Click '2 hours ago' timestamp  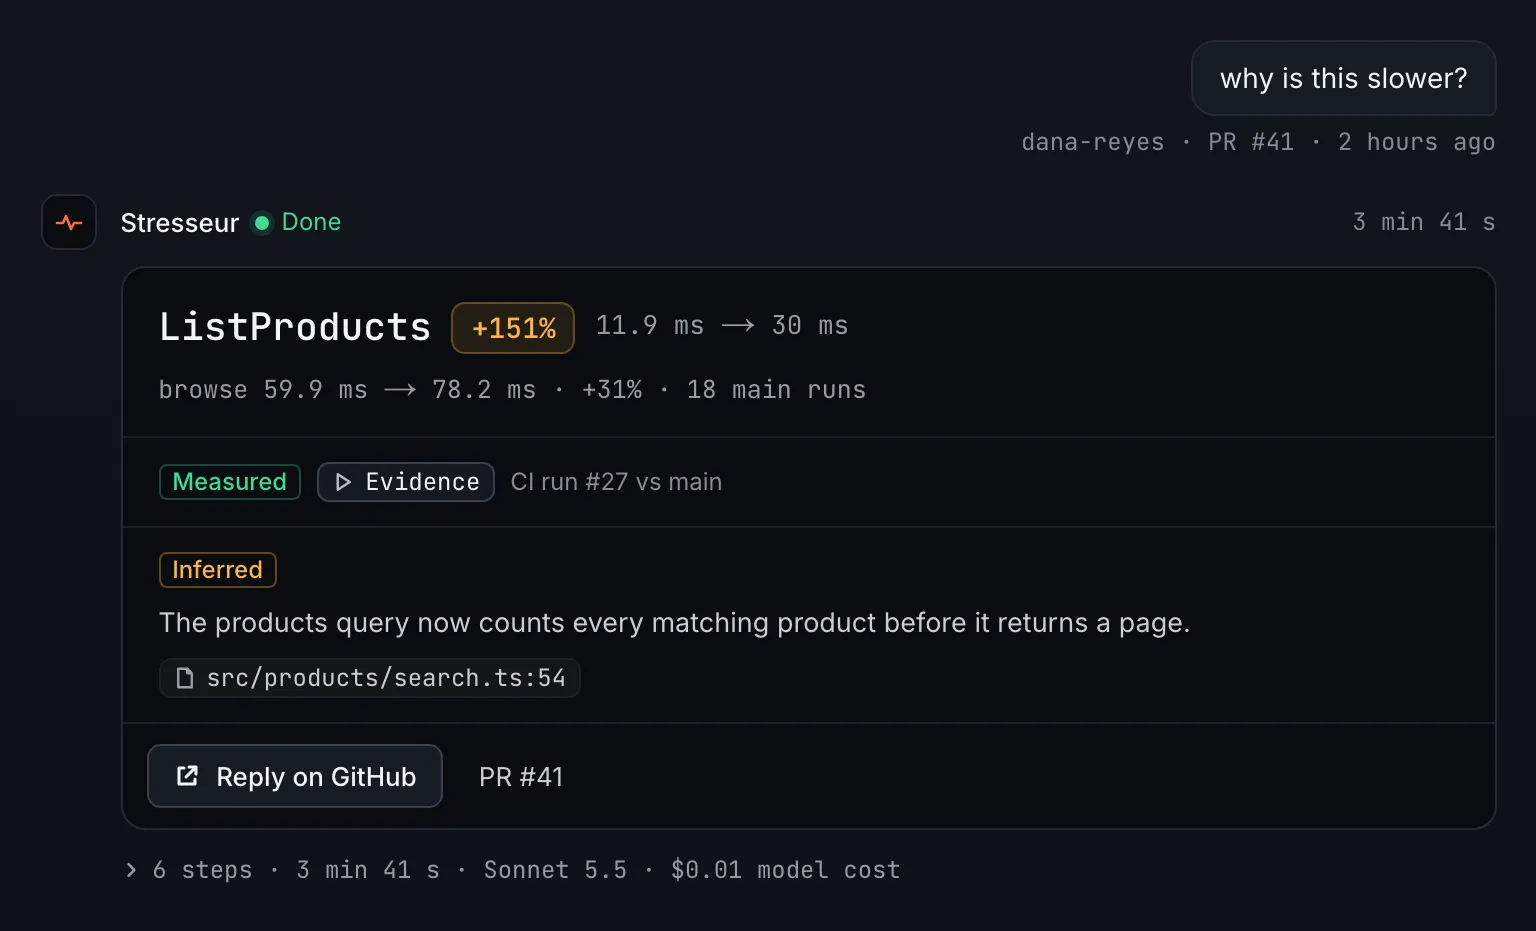point(1417,142)
